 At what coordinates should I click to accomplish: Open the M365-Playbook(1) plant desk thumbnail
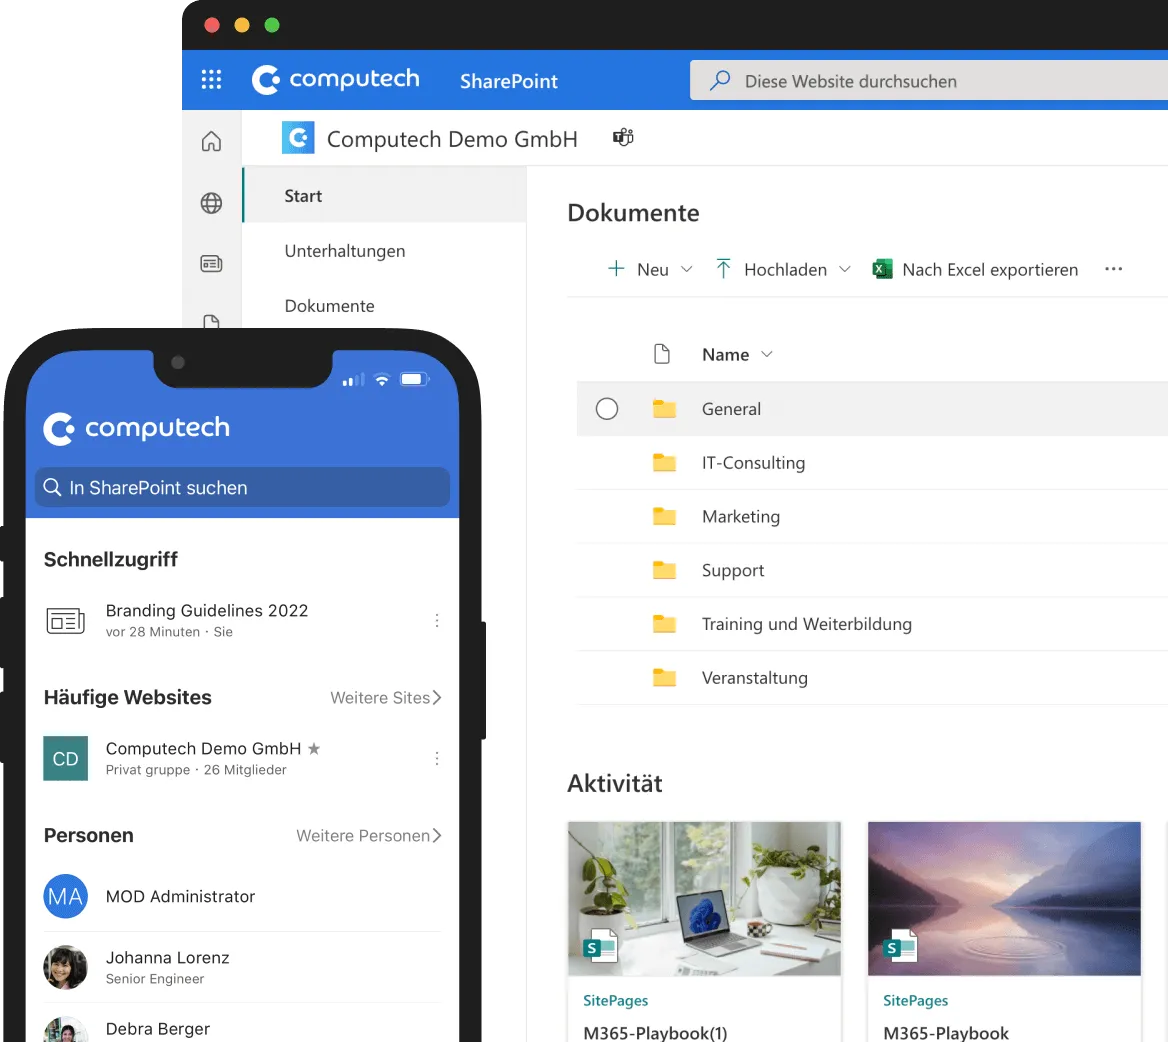click(x=704, y=898)
